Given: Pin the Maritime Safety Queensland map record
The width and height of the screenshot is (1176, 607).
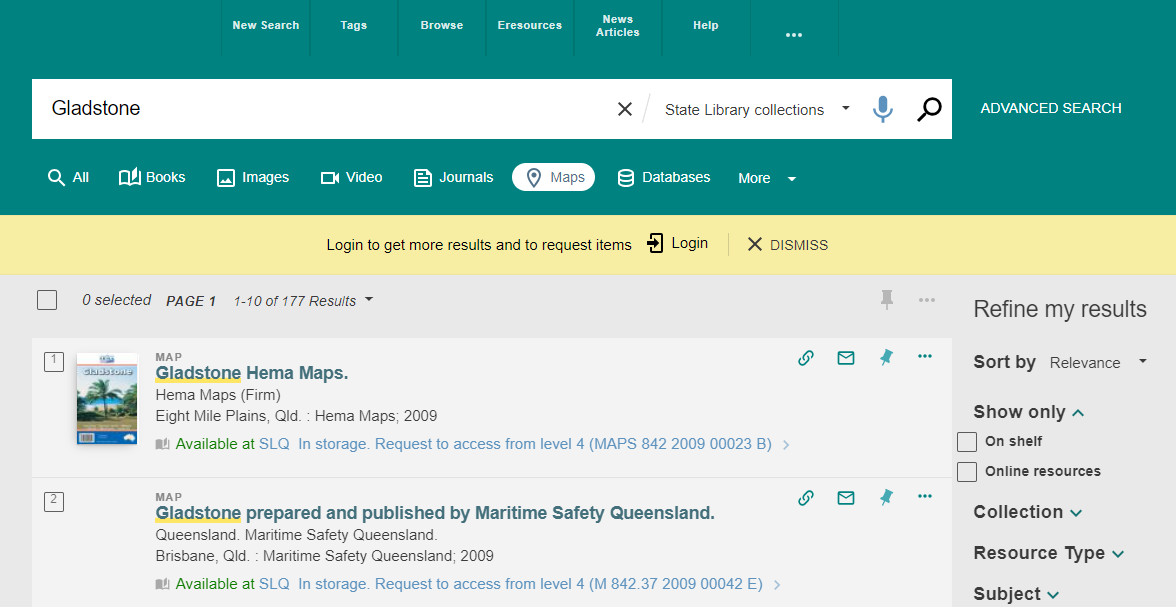Looking at the screenshot, I should click(886, 497).
